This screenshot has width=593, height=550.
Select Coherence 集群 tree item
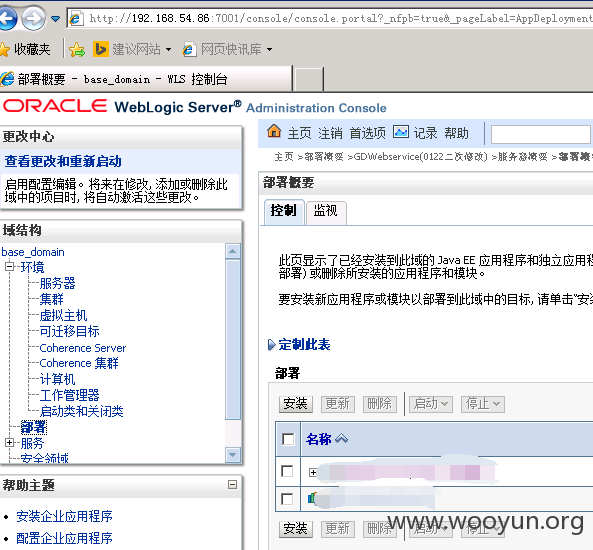[x=79, y=363]
